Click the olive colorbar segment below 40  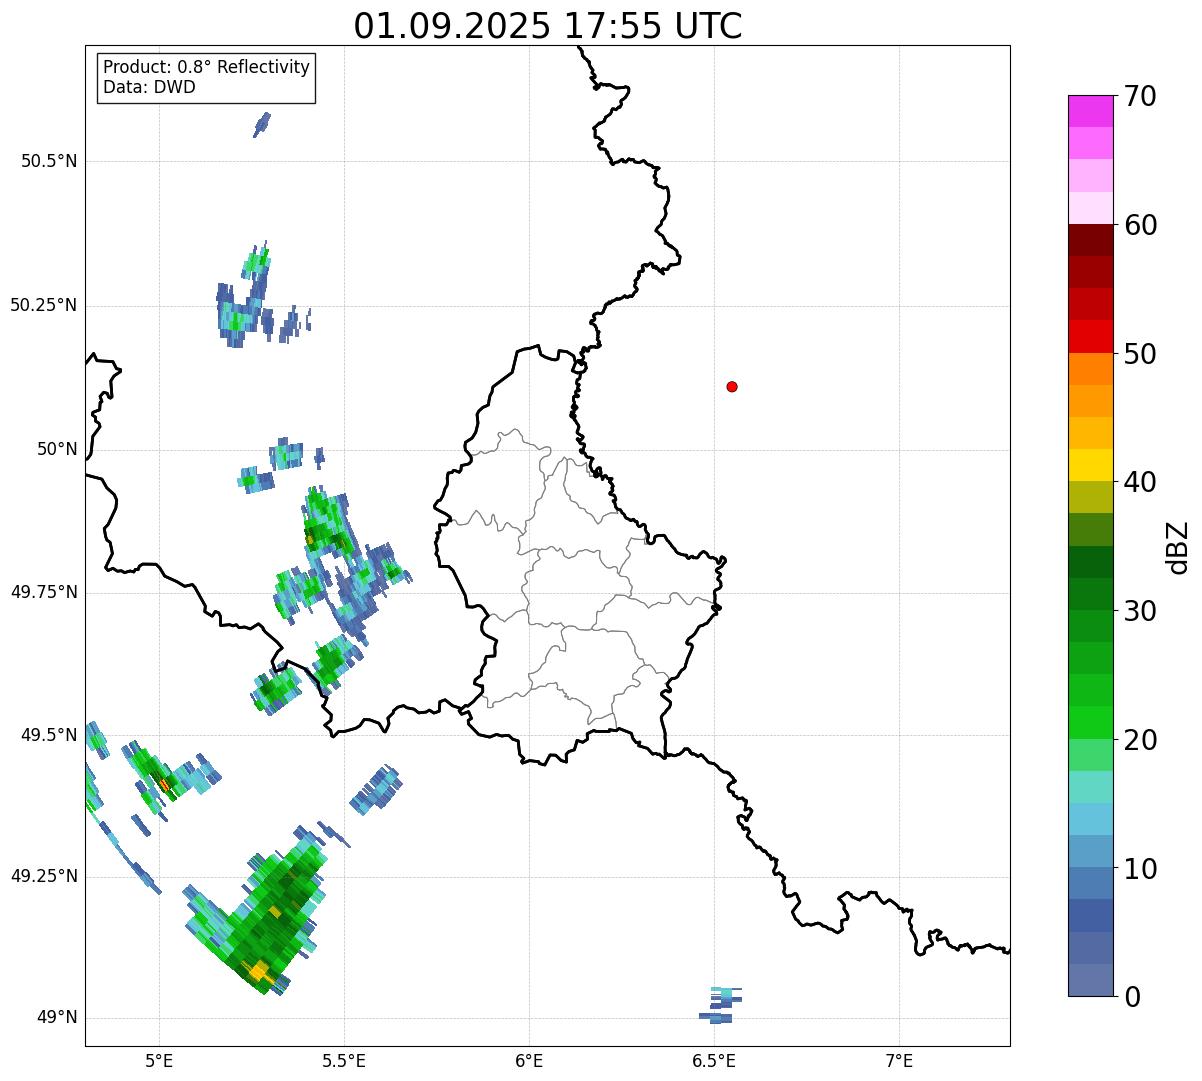1090,497
